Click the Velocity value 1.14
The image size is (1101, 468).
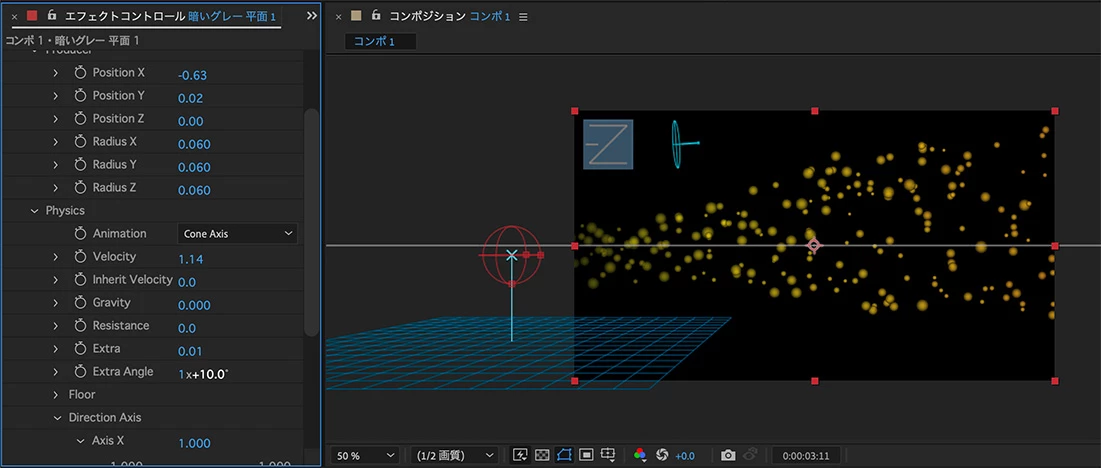(x=190, y=260)
